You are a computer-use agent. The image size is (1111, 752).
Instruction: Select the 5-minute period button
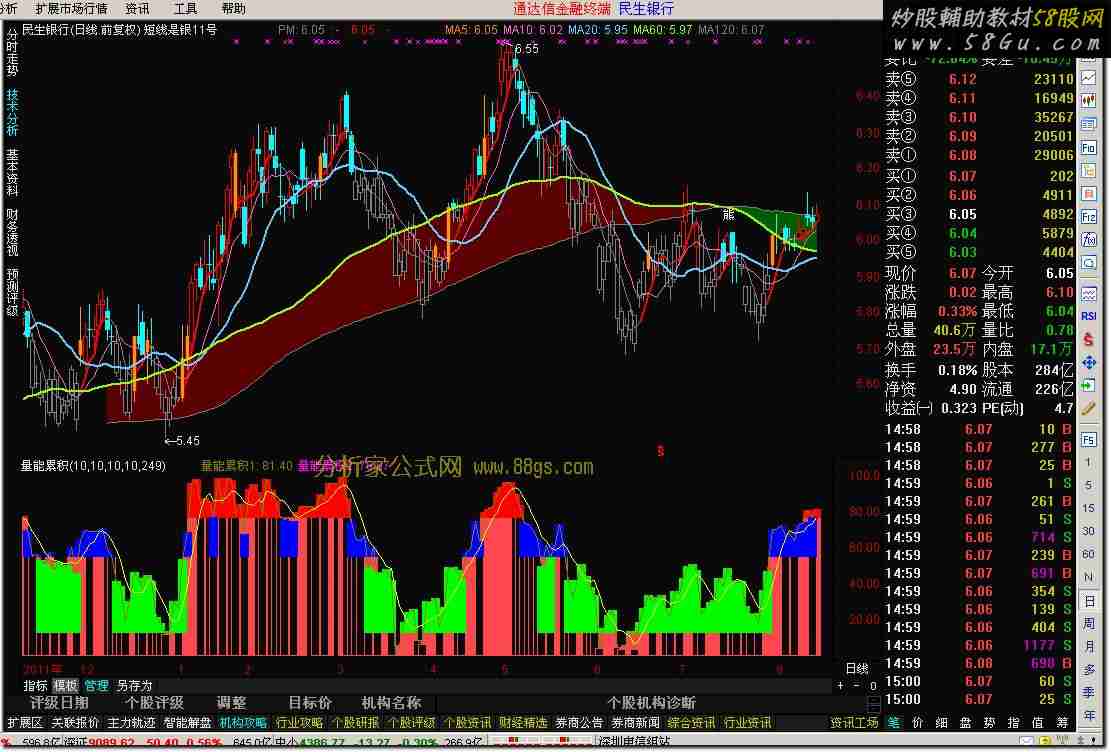(1088, 485)
